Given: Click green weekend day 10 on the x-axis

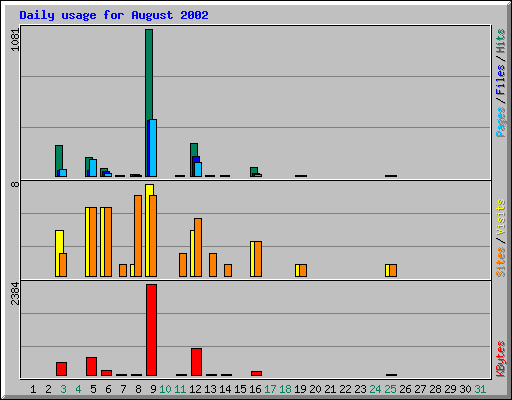Looking at the screenshot, I should [x=165, y=389].
